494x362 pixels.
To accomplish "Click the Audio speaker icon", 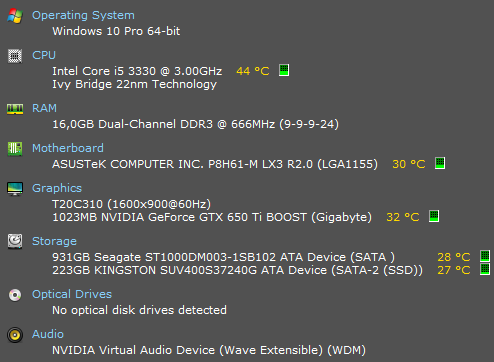I will point(15,335).
